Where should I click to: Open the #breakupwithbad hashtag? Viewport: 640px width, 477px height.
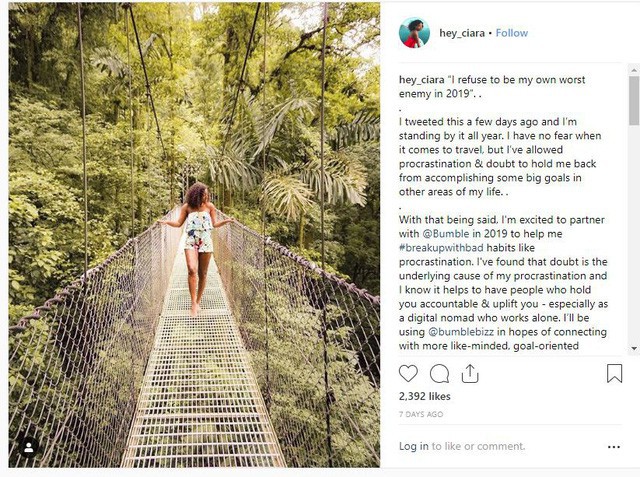coord(441,248)
